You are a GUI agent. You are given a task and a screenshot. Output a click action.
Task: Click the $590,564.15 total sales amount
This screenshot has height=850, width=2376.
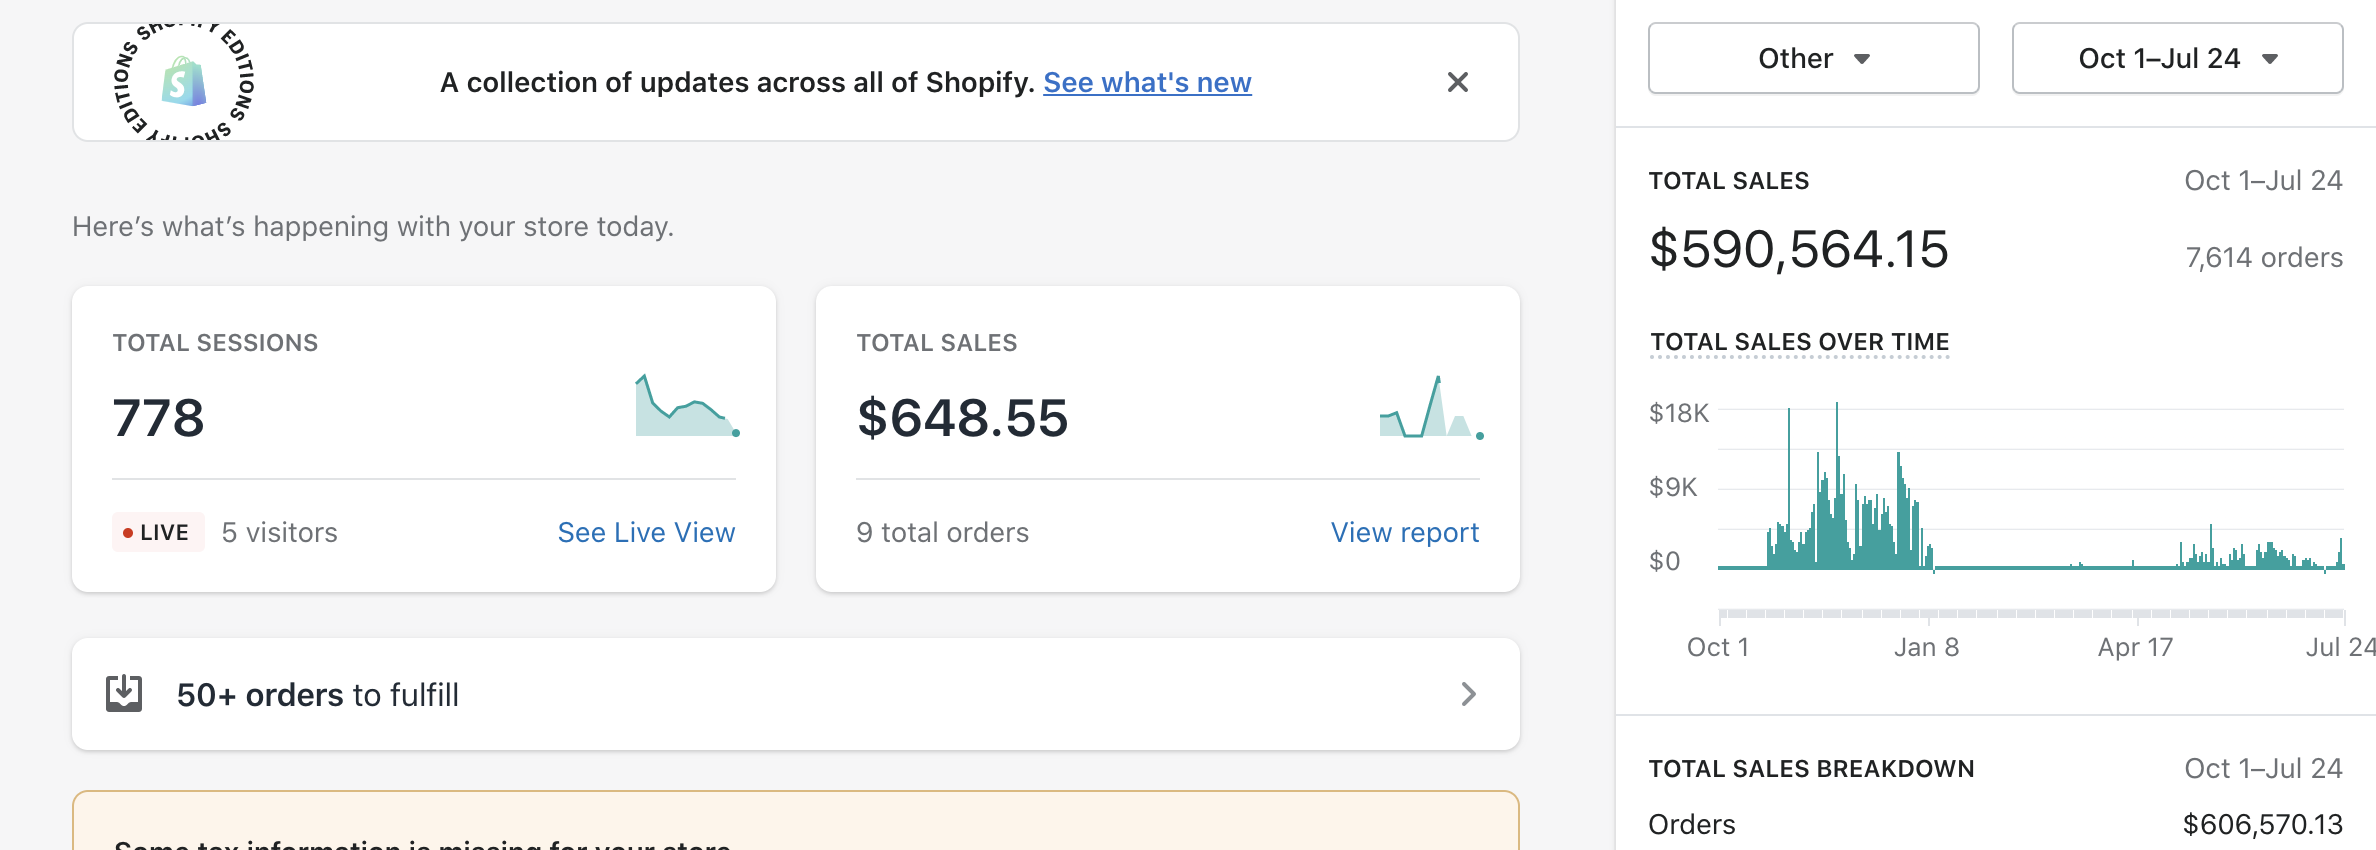click(x=1799, y=249)
